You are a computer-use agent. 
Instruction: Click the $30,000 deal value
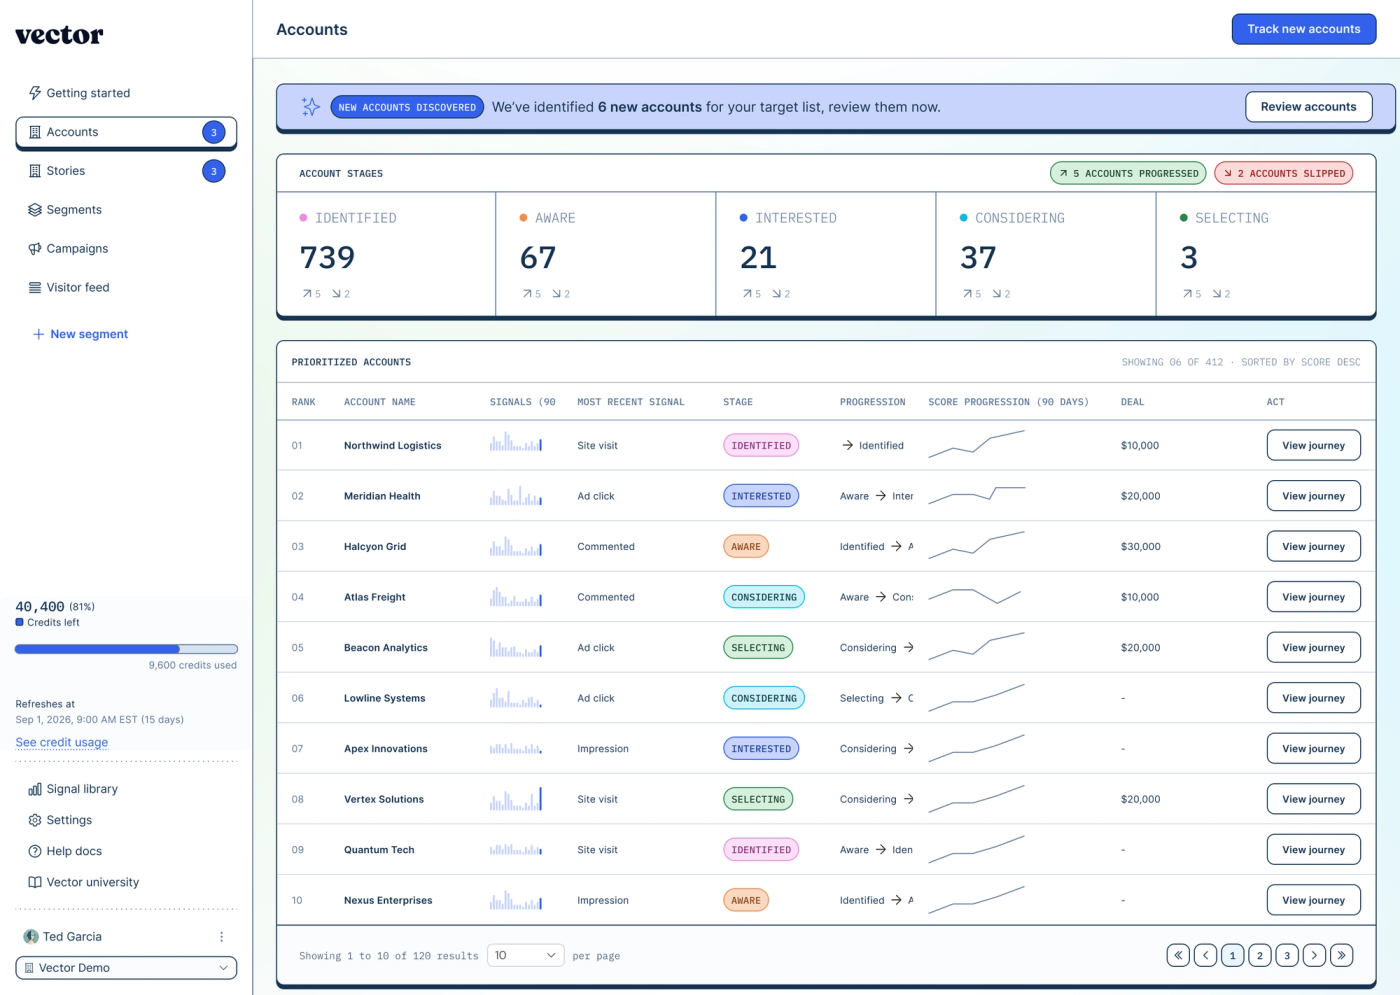1141,546
